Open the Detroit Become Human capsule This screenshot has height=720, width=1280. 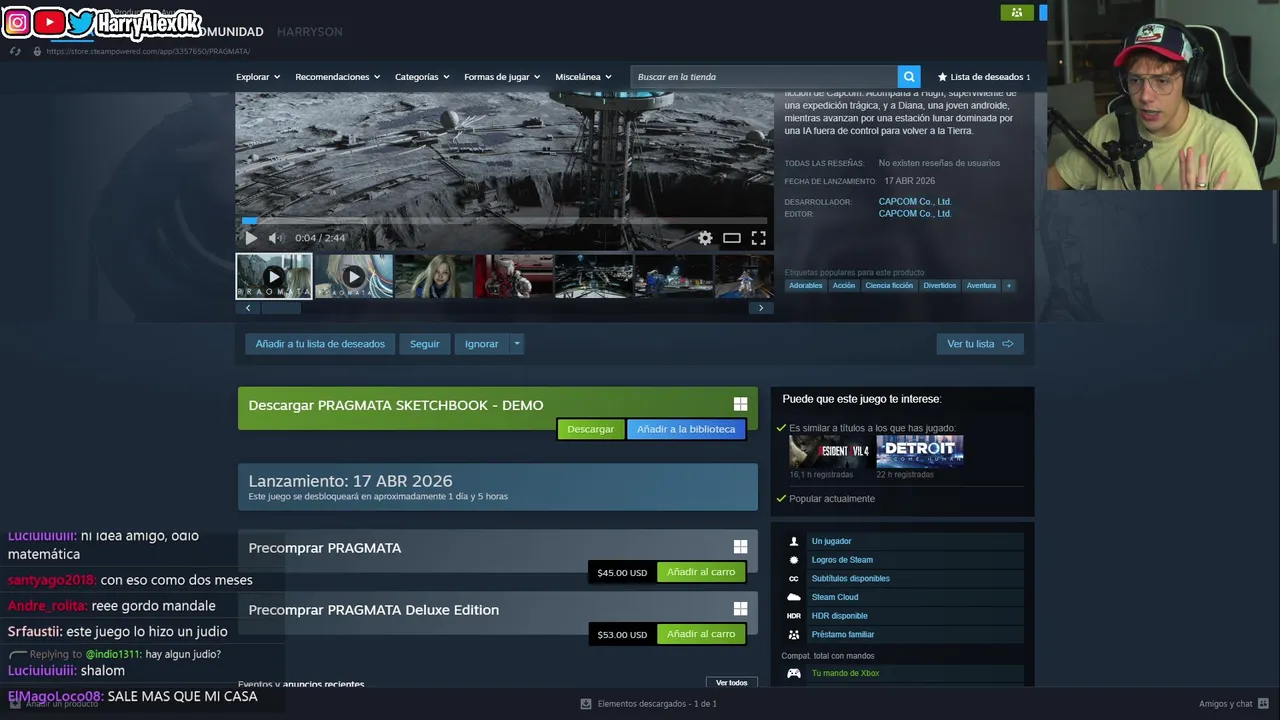pos(920,452)
